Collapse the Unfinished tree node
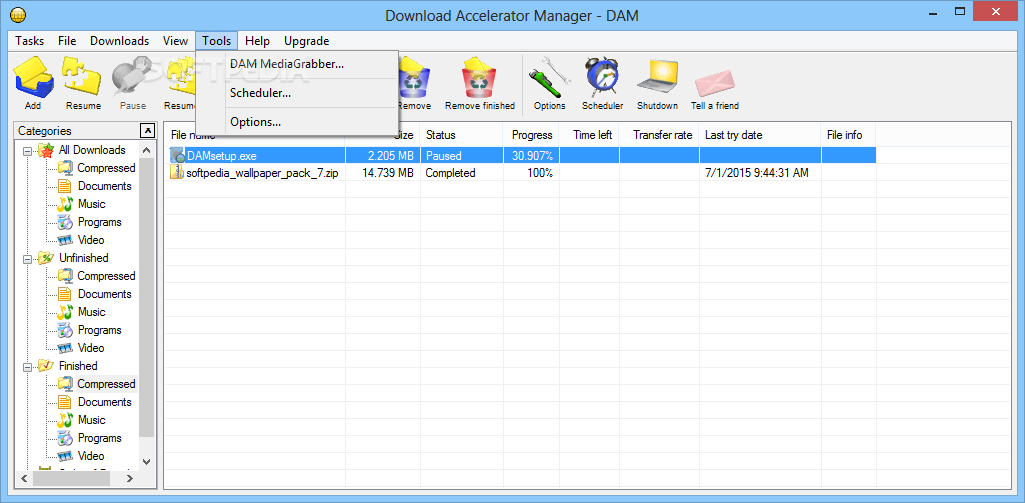 pyautogui.click(x=27, y=258)
